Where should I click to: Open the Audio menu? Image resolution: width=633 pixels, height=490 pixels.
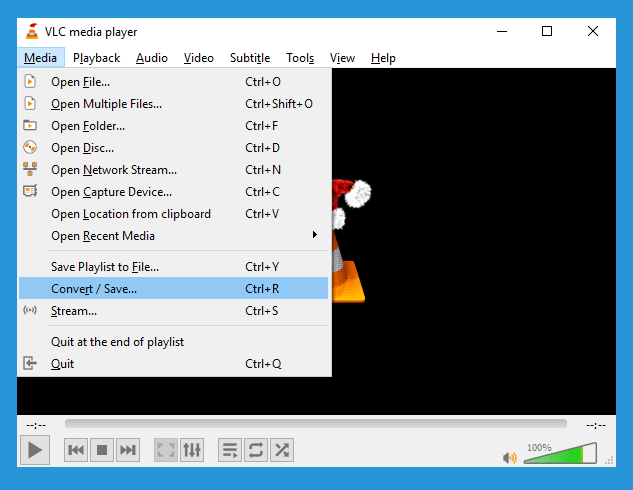pyautogui.click(x=152, y=58)
